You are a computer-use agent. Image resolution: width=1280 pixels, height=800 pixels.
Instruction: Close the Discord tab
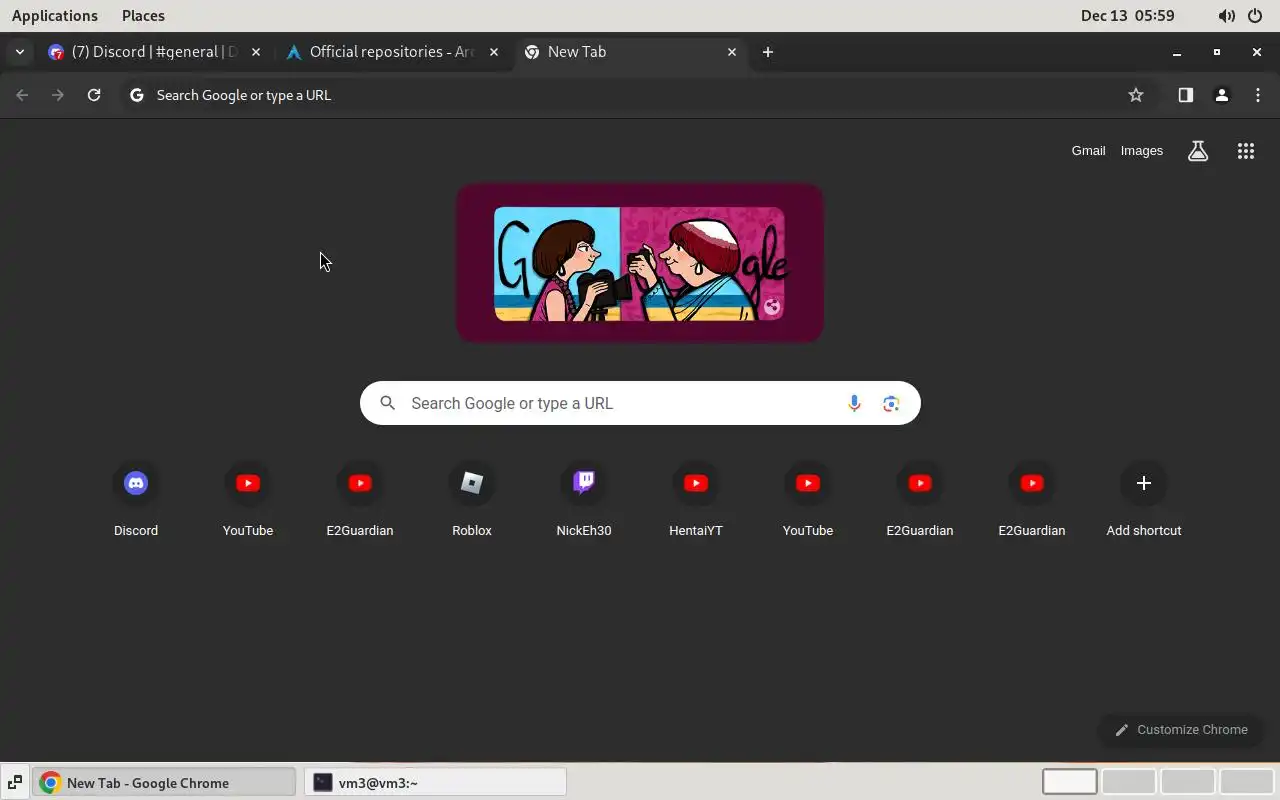(256, 52)
